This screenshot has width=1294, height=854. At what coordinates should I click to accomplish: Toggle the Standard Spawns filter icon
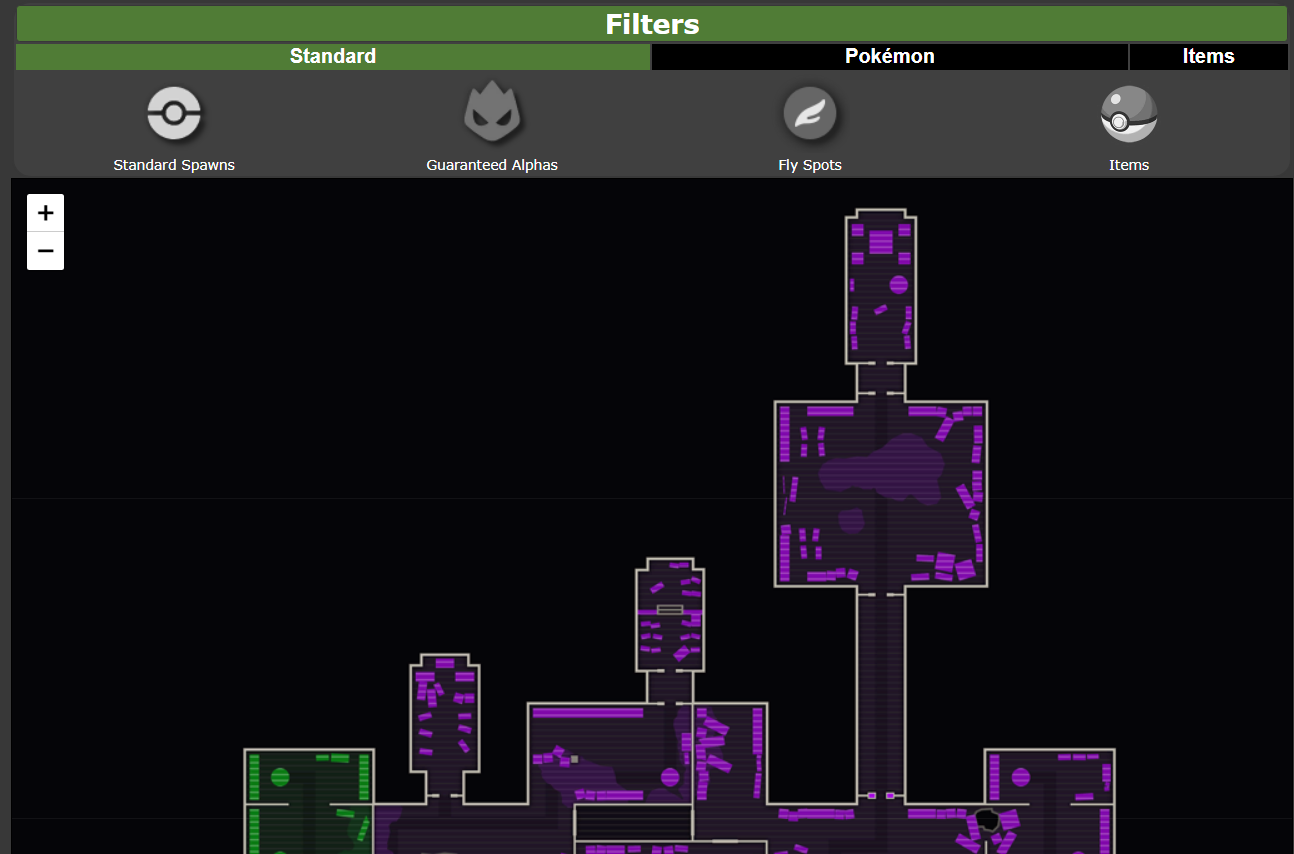[x=174, y=113]
